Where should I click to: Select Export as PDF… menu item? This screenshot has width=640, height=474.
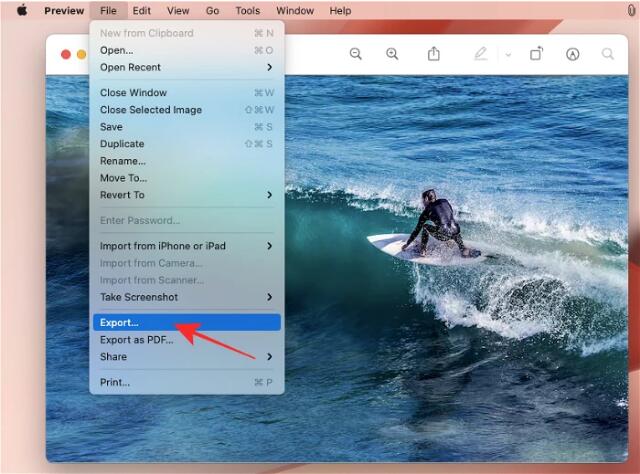point(136,340)
